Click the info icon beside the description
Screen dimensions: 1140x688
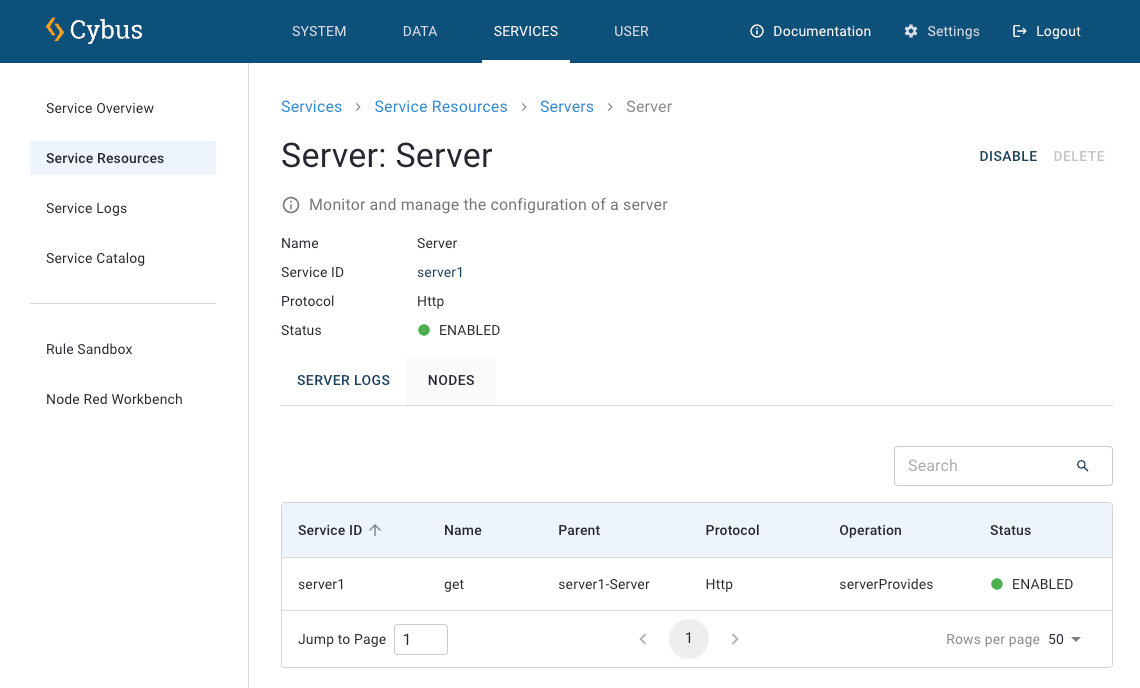coord(291,205)
